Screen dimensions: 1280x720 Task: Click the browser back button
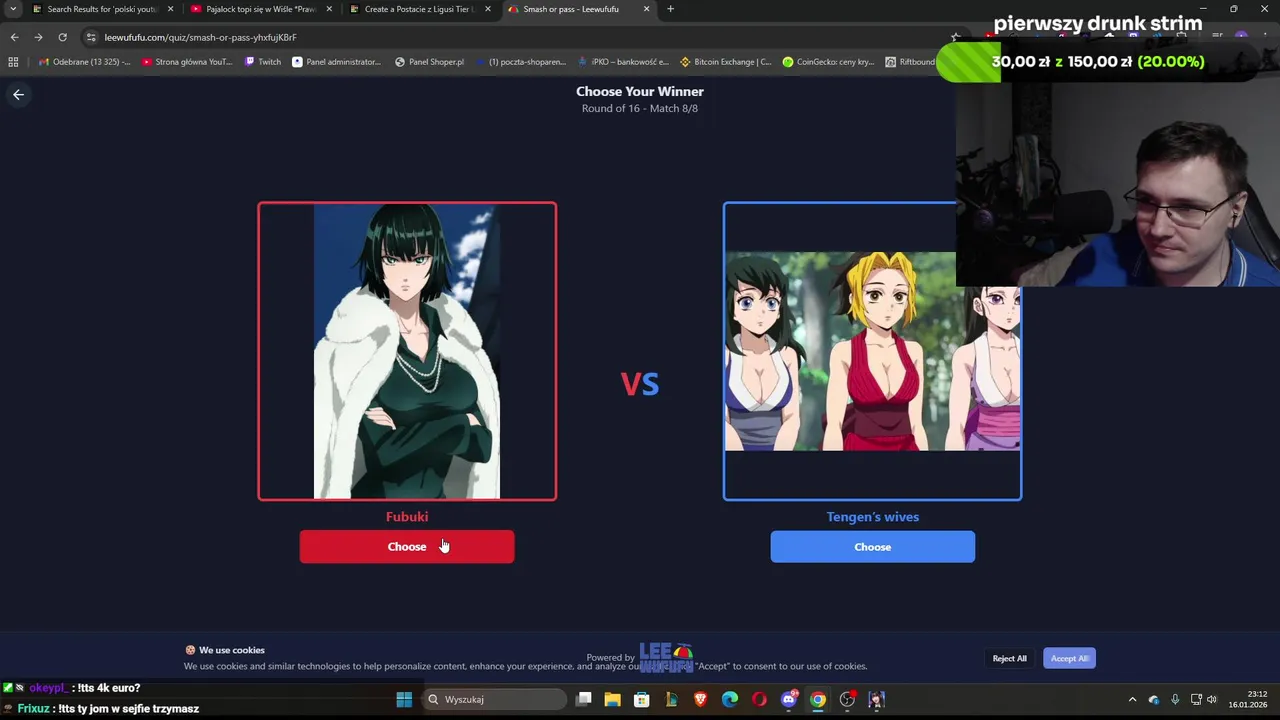pyautogui.click(x=14, y=37)
